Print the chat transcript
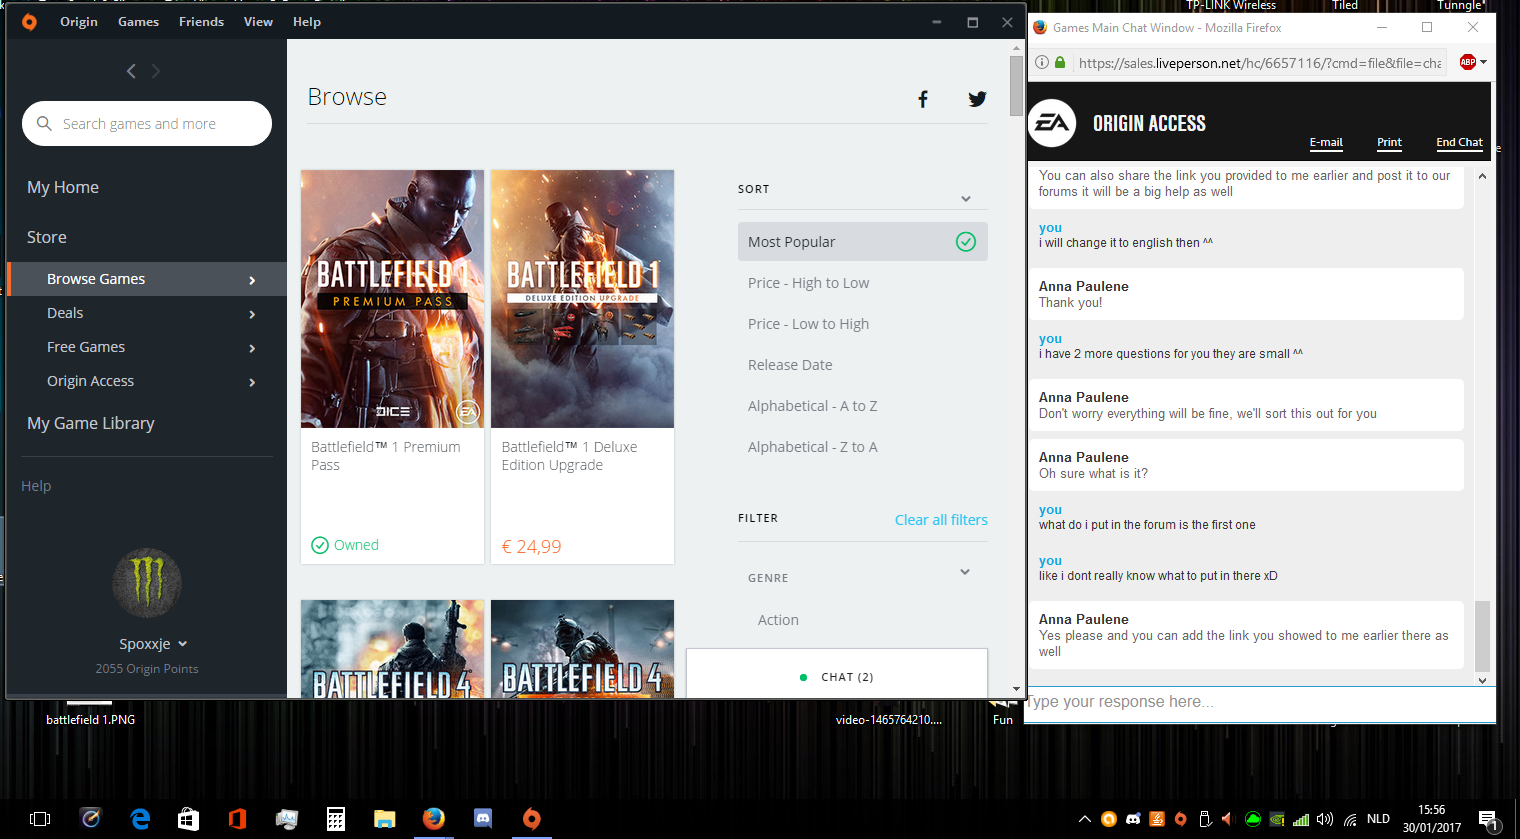This screenshot has height=839, width=1520. 1389,142
